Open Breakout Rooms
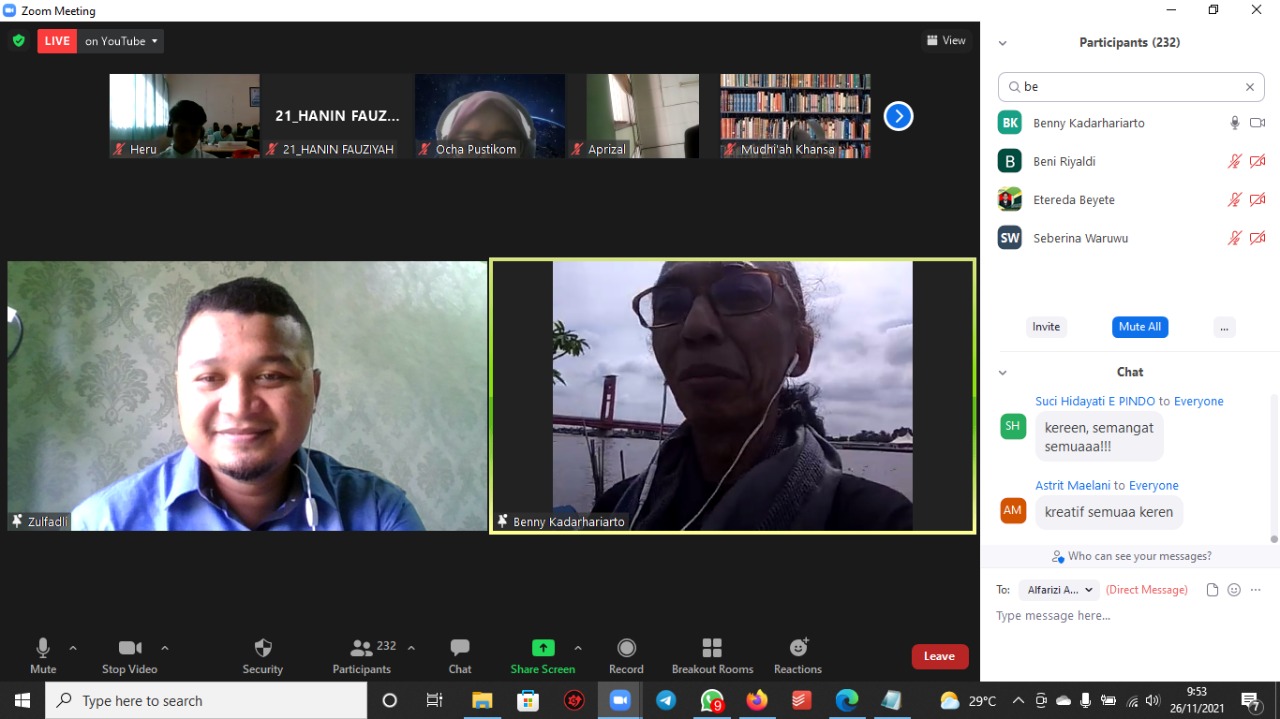 tap(712, 655)
